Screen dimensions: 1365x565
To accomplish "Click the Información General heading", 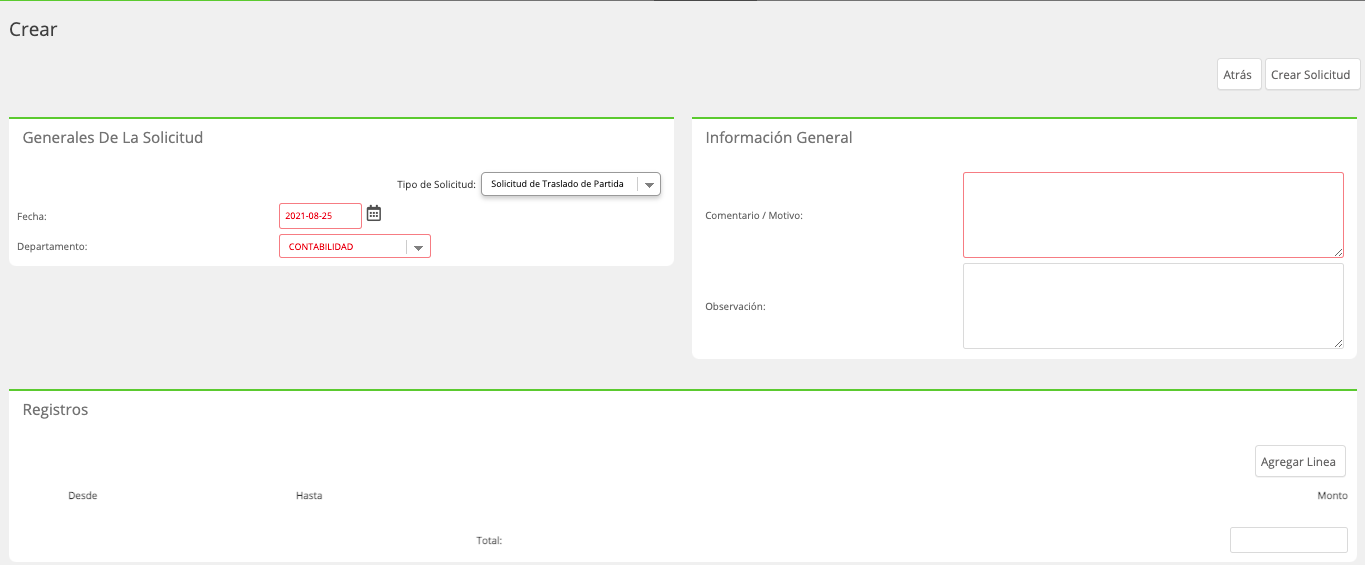I will point(779,138).
